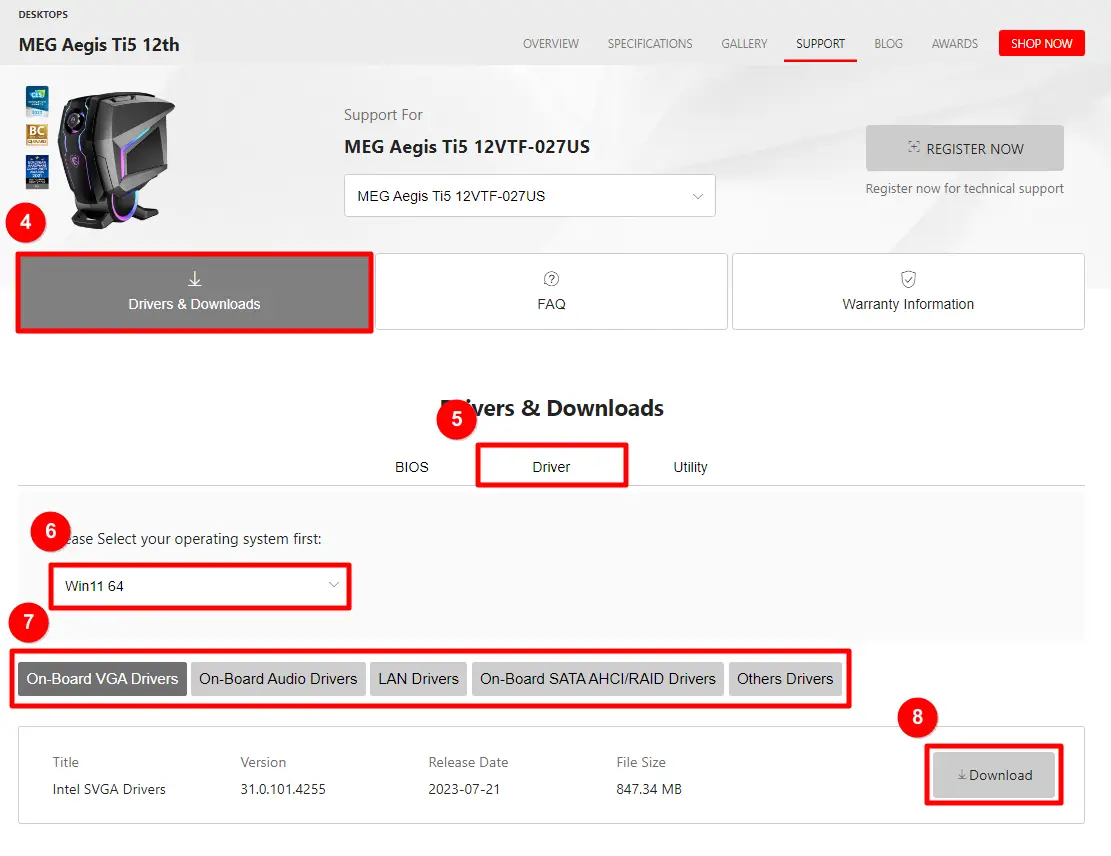Switch to the BIOS tab
This screenshot has width=1111, height=856.
click(412, 467)
